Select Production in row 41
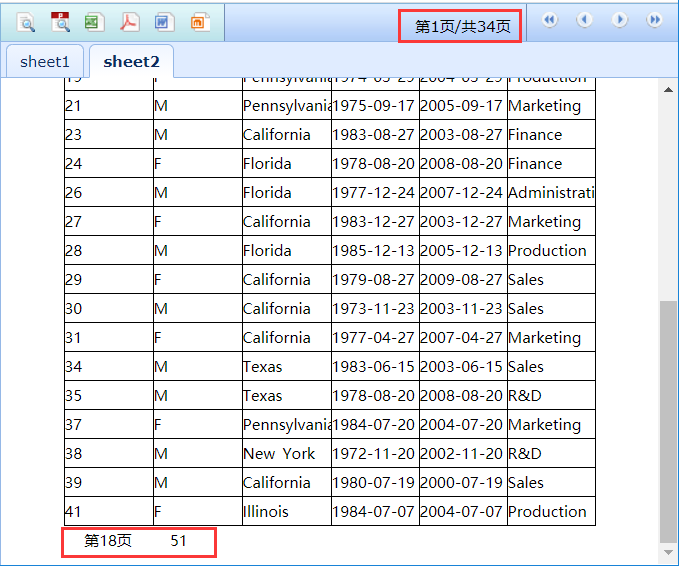This screenshot has height=566, width=679. click(551, 511)
